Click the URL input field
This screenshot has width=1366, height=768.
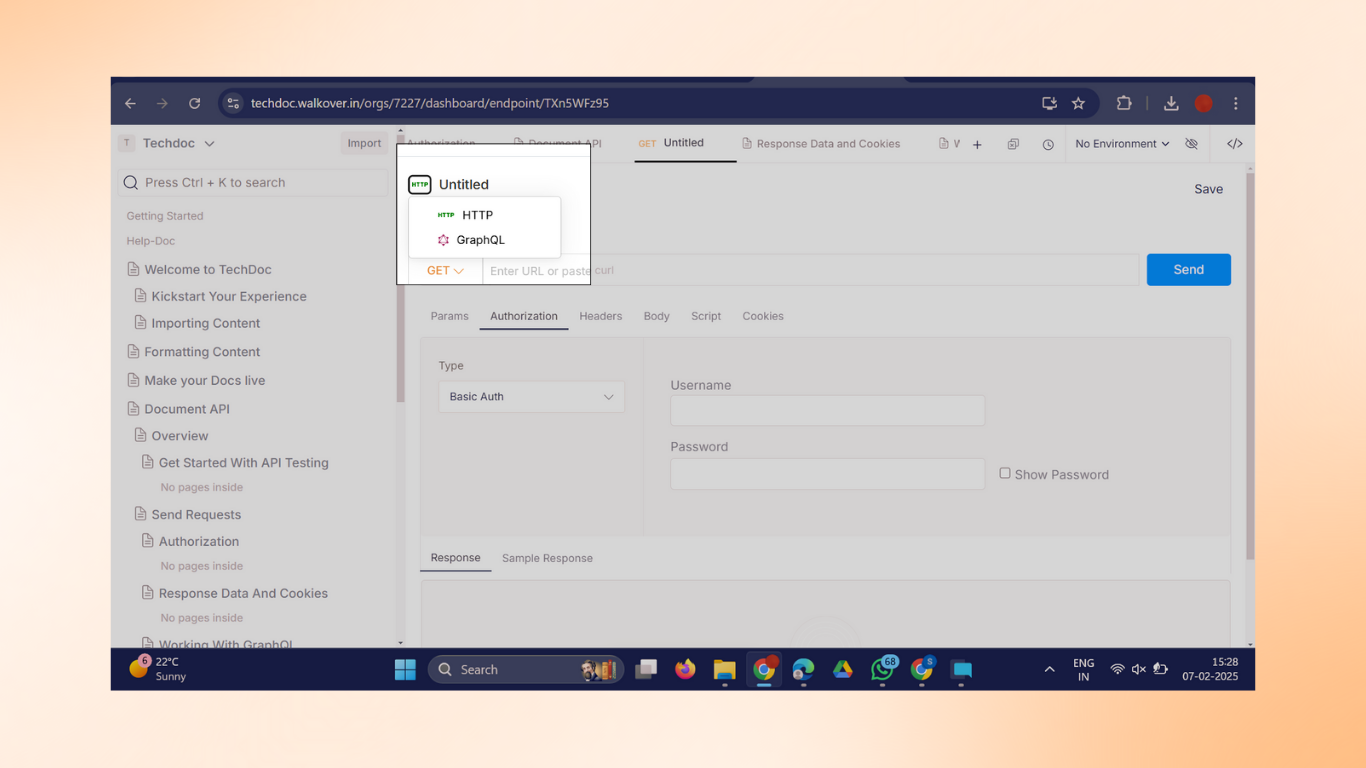(x=810, y=271)
